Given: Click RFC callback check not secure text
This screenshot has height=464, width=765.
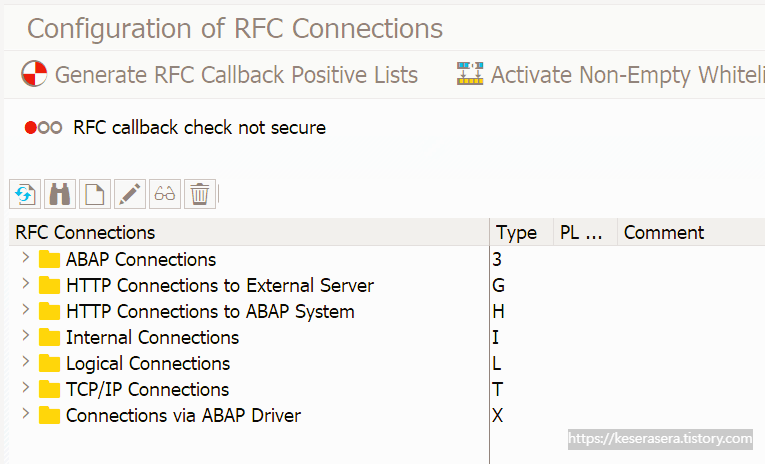Looking at the screenshot, I should click(x=199, y=128).
